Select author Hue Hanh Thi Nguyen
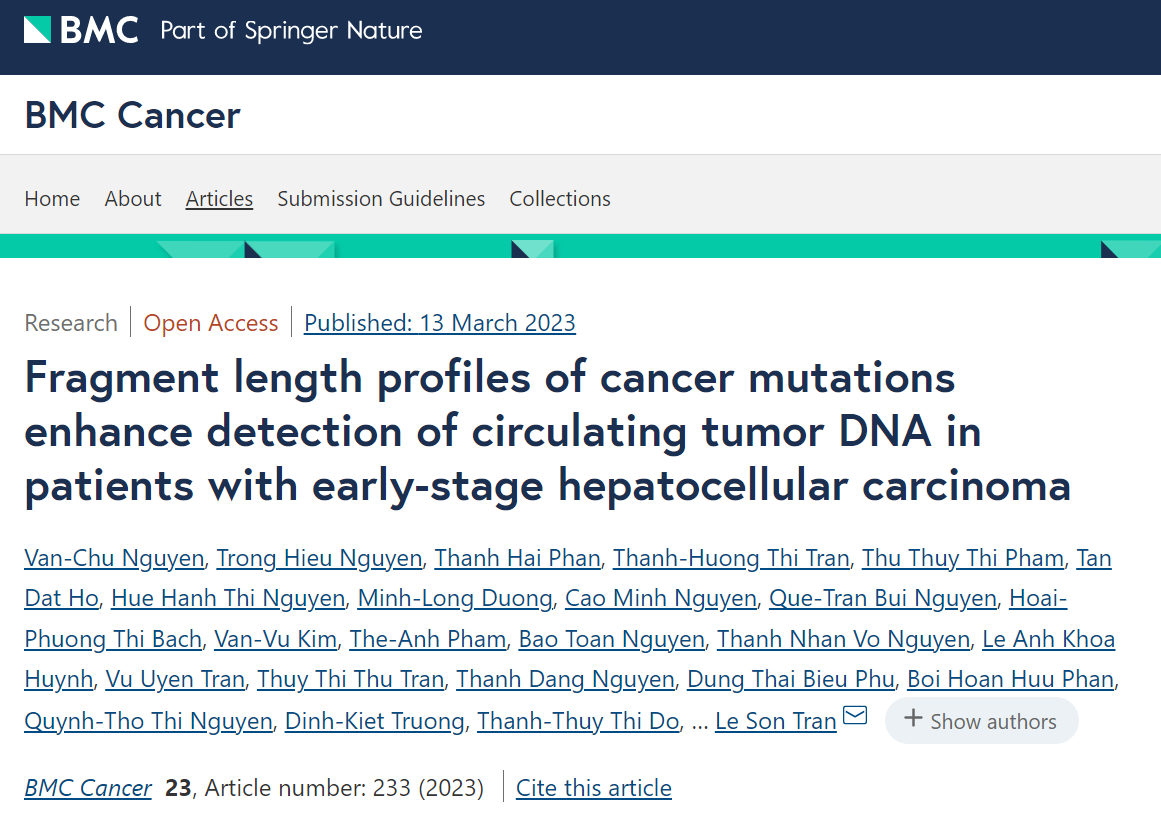This screenshot has width=1161, height=814. pyautogui.click(x=228, y=598)
